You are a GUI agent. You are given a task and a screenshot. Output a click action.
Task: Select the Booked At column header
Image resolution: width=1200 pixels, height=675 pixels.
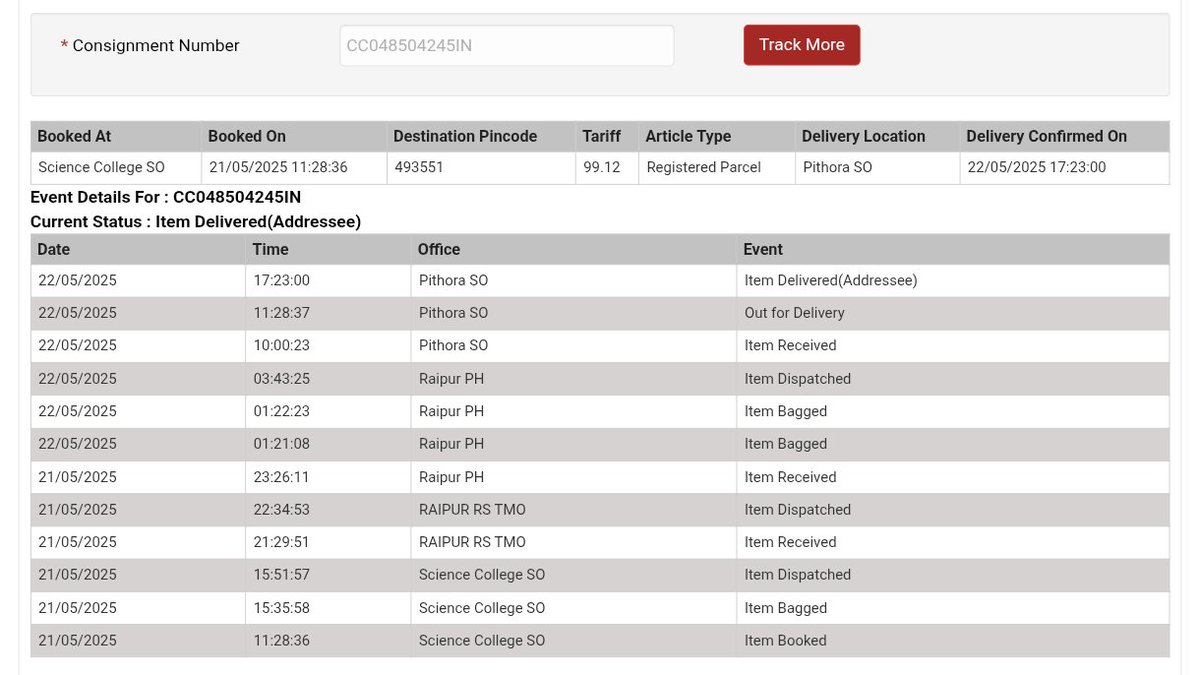pyautogui.click(x=115, y=136)
